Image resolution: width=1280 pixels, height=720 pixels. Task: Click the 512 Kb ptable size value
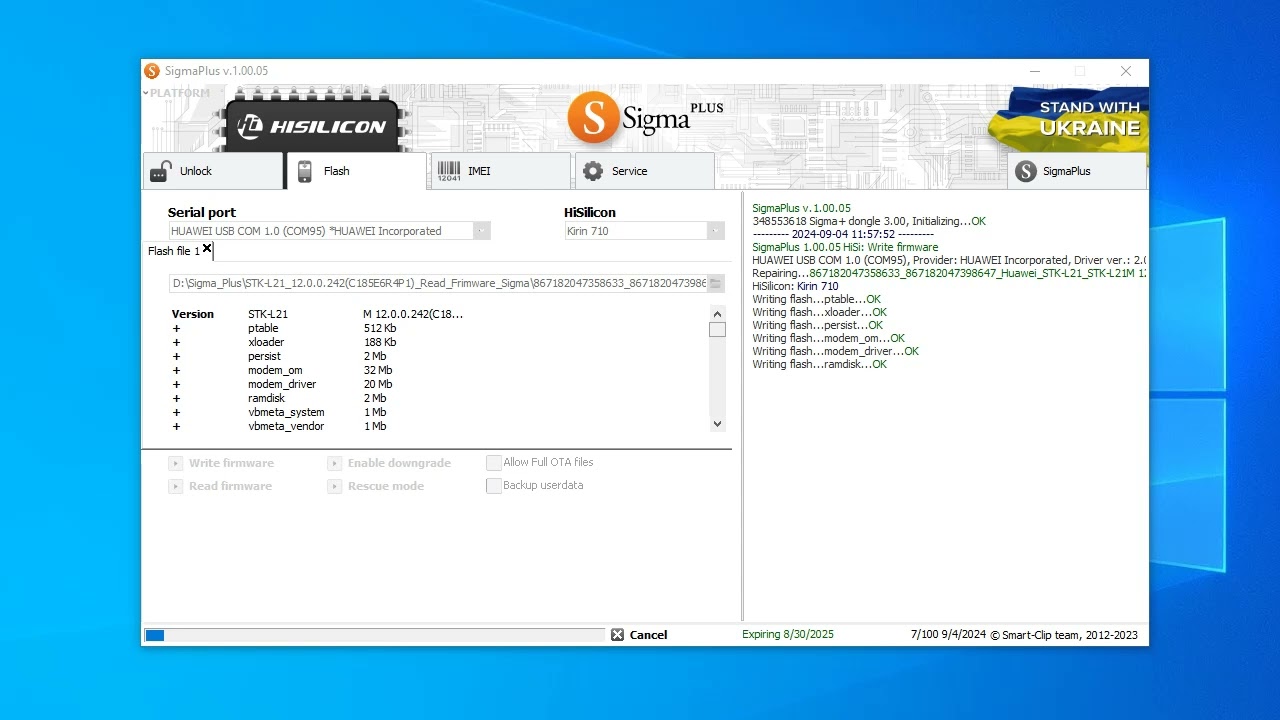(380, 328)
